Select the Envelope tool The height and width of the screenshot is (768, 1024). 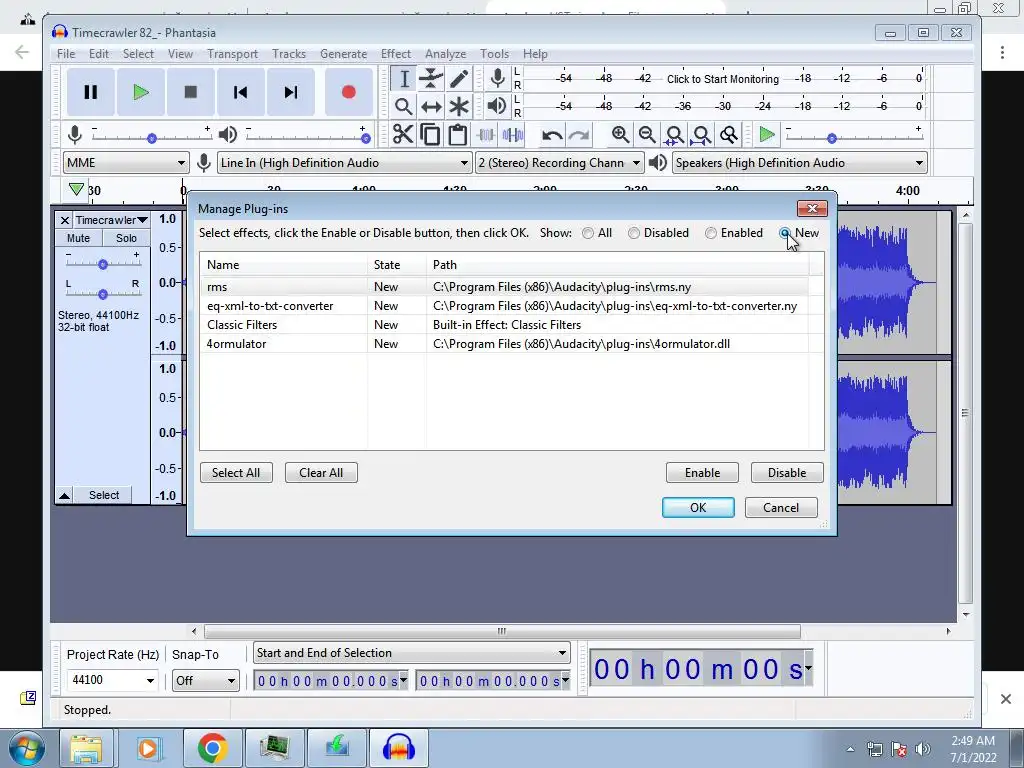tap(431, 79)
